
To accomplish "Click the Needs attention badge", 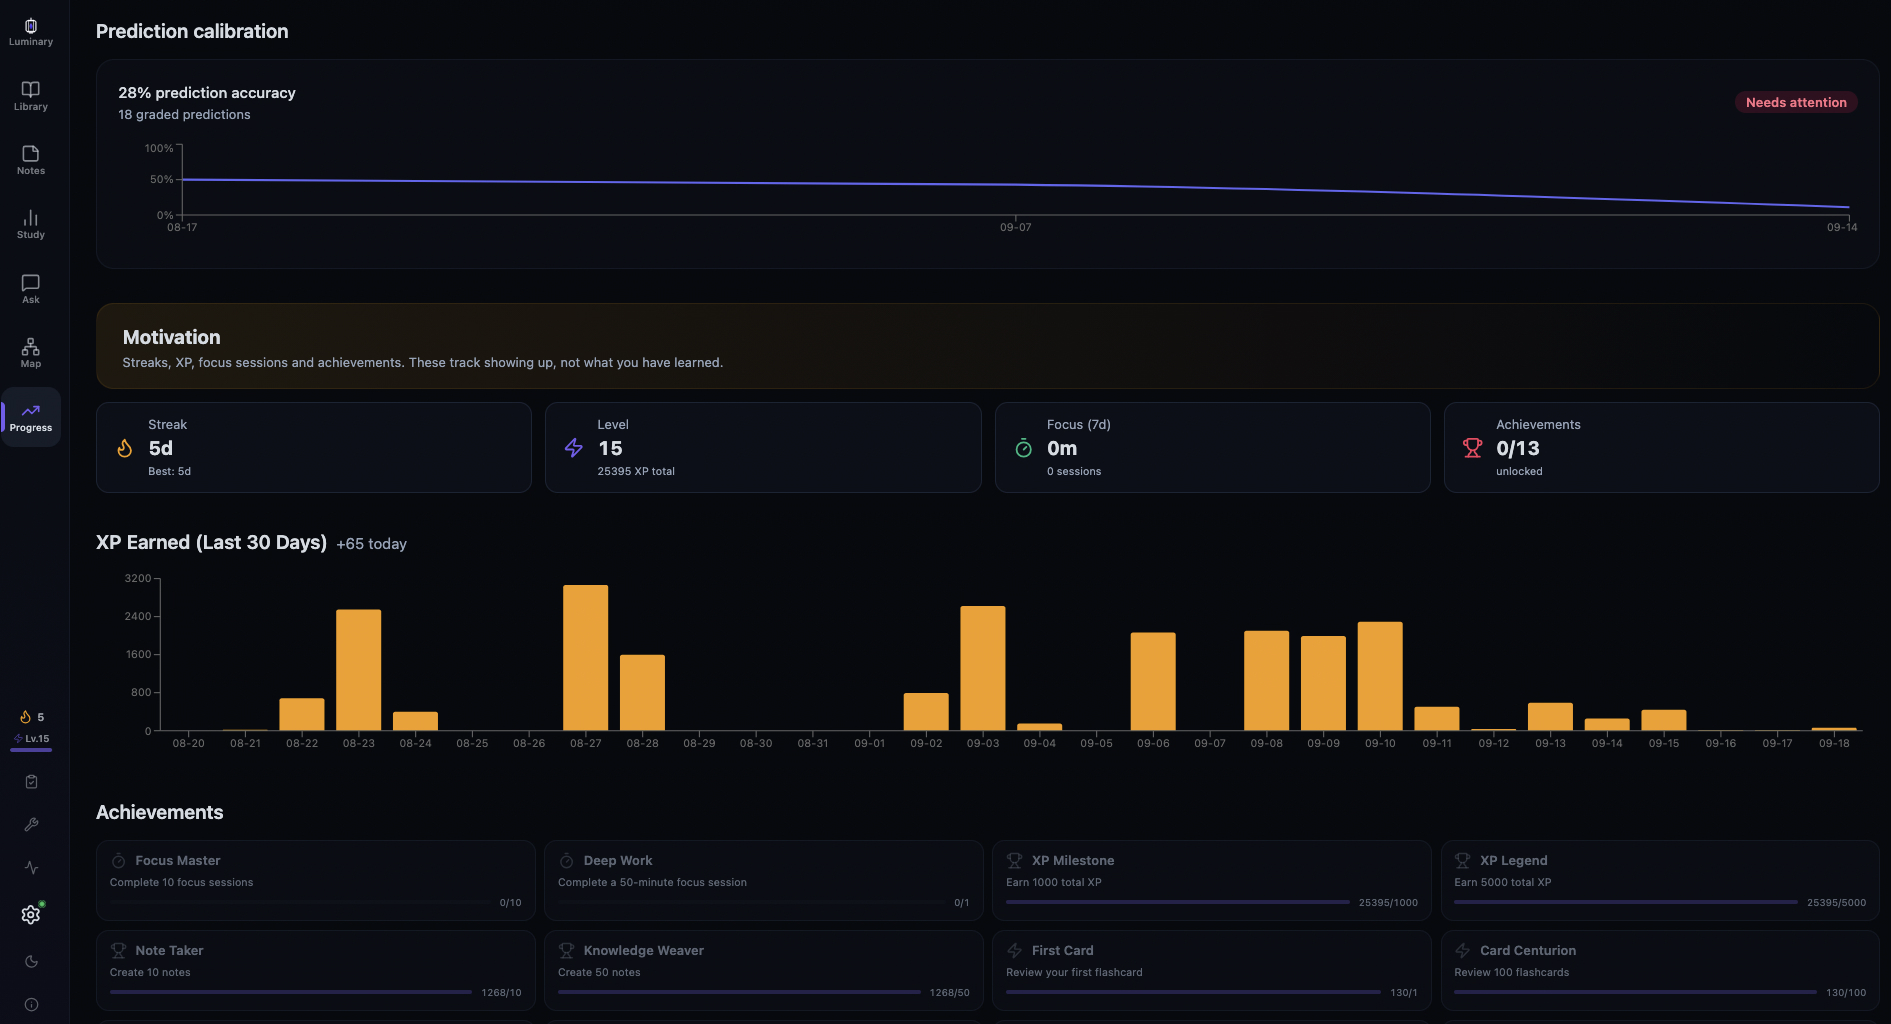I will coord(1796,102).
